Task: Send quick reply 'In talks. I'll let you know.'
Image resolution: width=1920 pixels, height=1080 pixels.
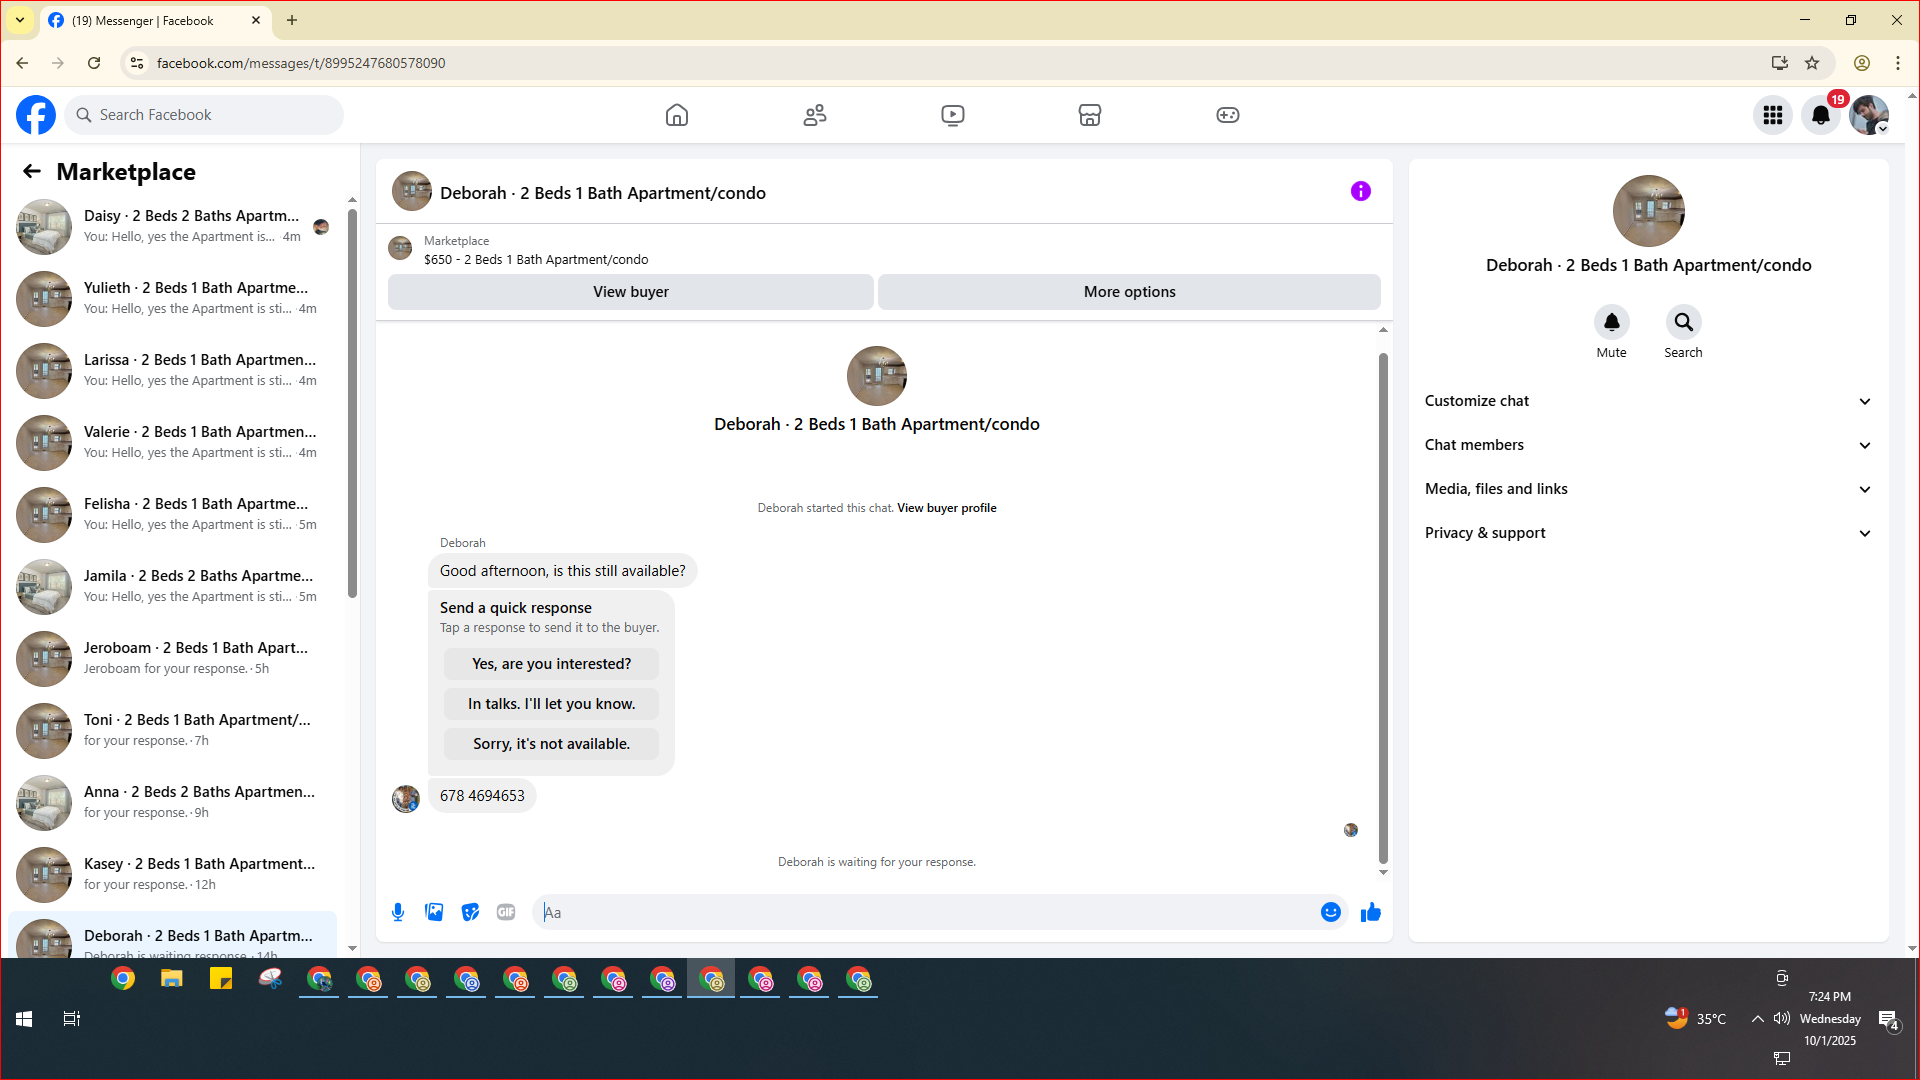Action: 552,704
